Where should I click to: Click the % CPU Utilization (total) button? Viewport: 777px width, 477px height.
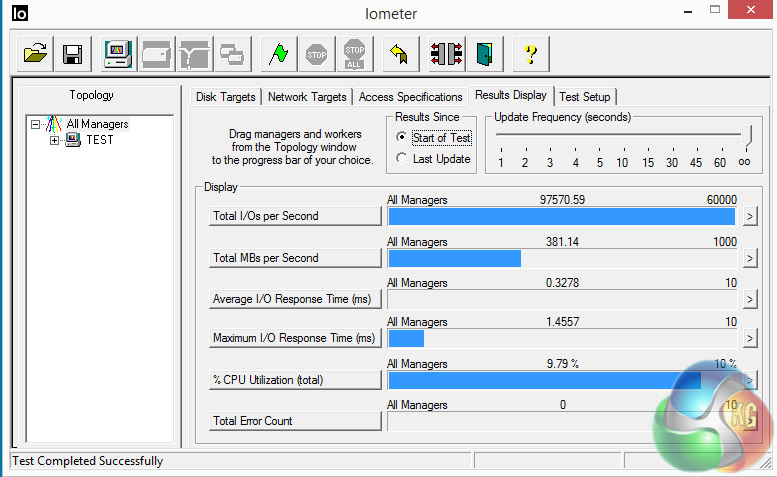click(295, 380)
